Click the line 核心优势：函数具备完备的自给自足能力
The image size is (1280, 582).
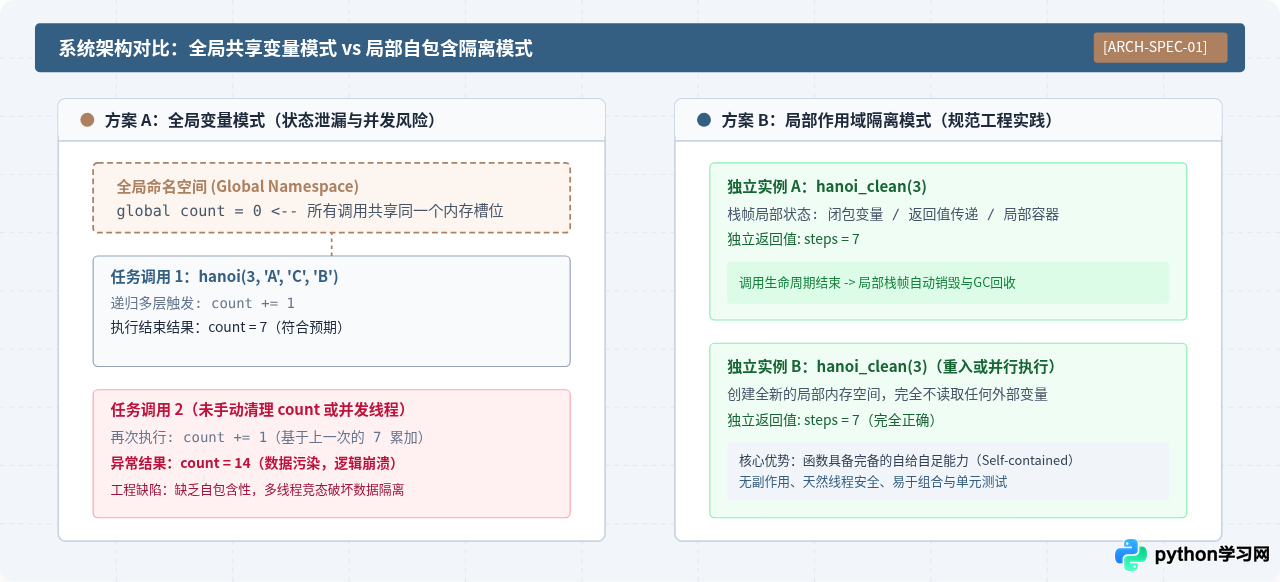pos(906,460)
